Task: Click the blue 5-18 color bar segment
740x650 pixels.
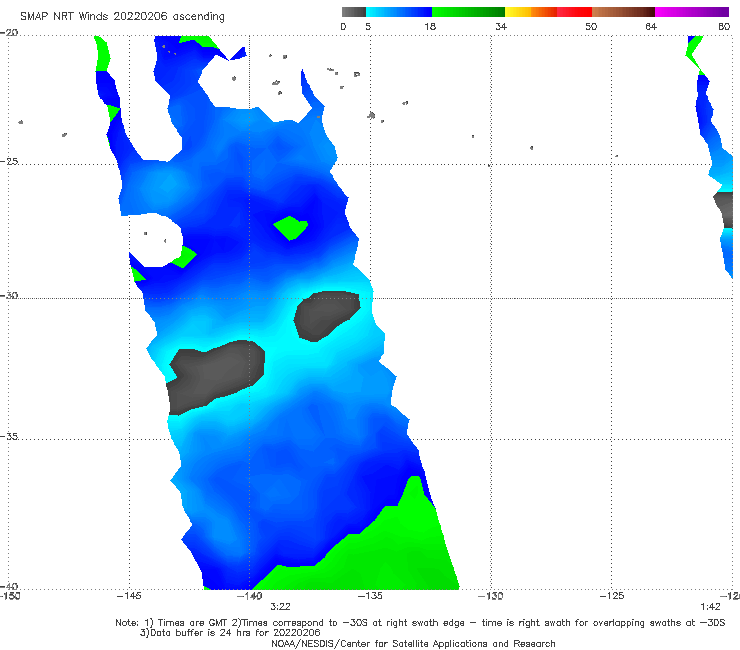Action: [399, 12]
